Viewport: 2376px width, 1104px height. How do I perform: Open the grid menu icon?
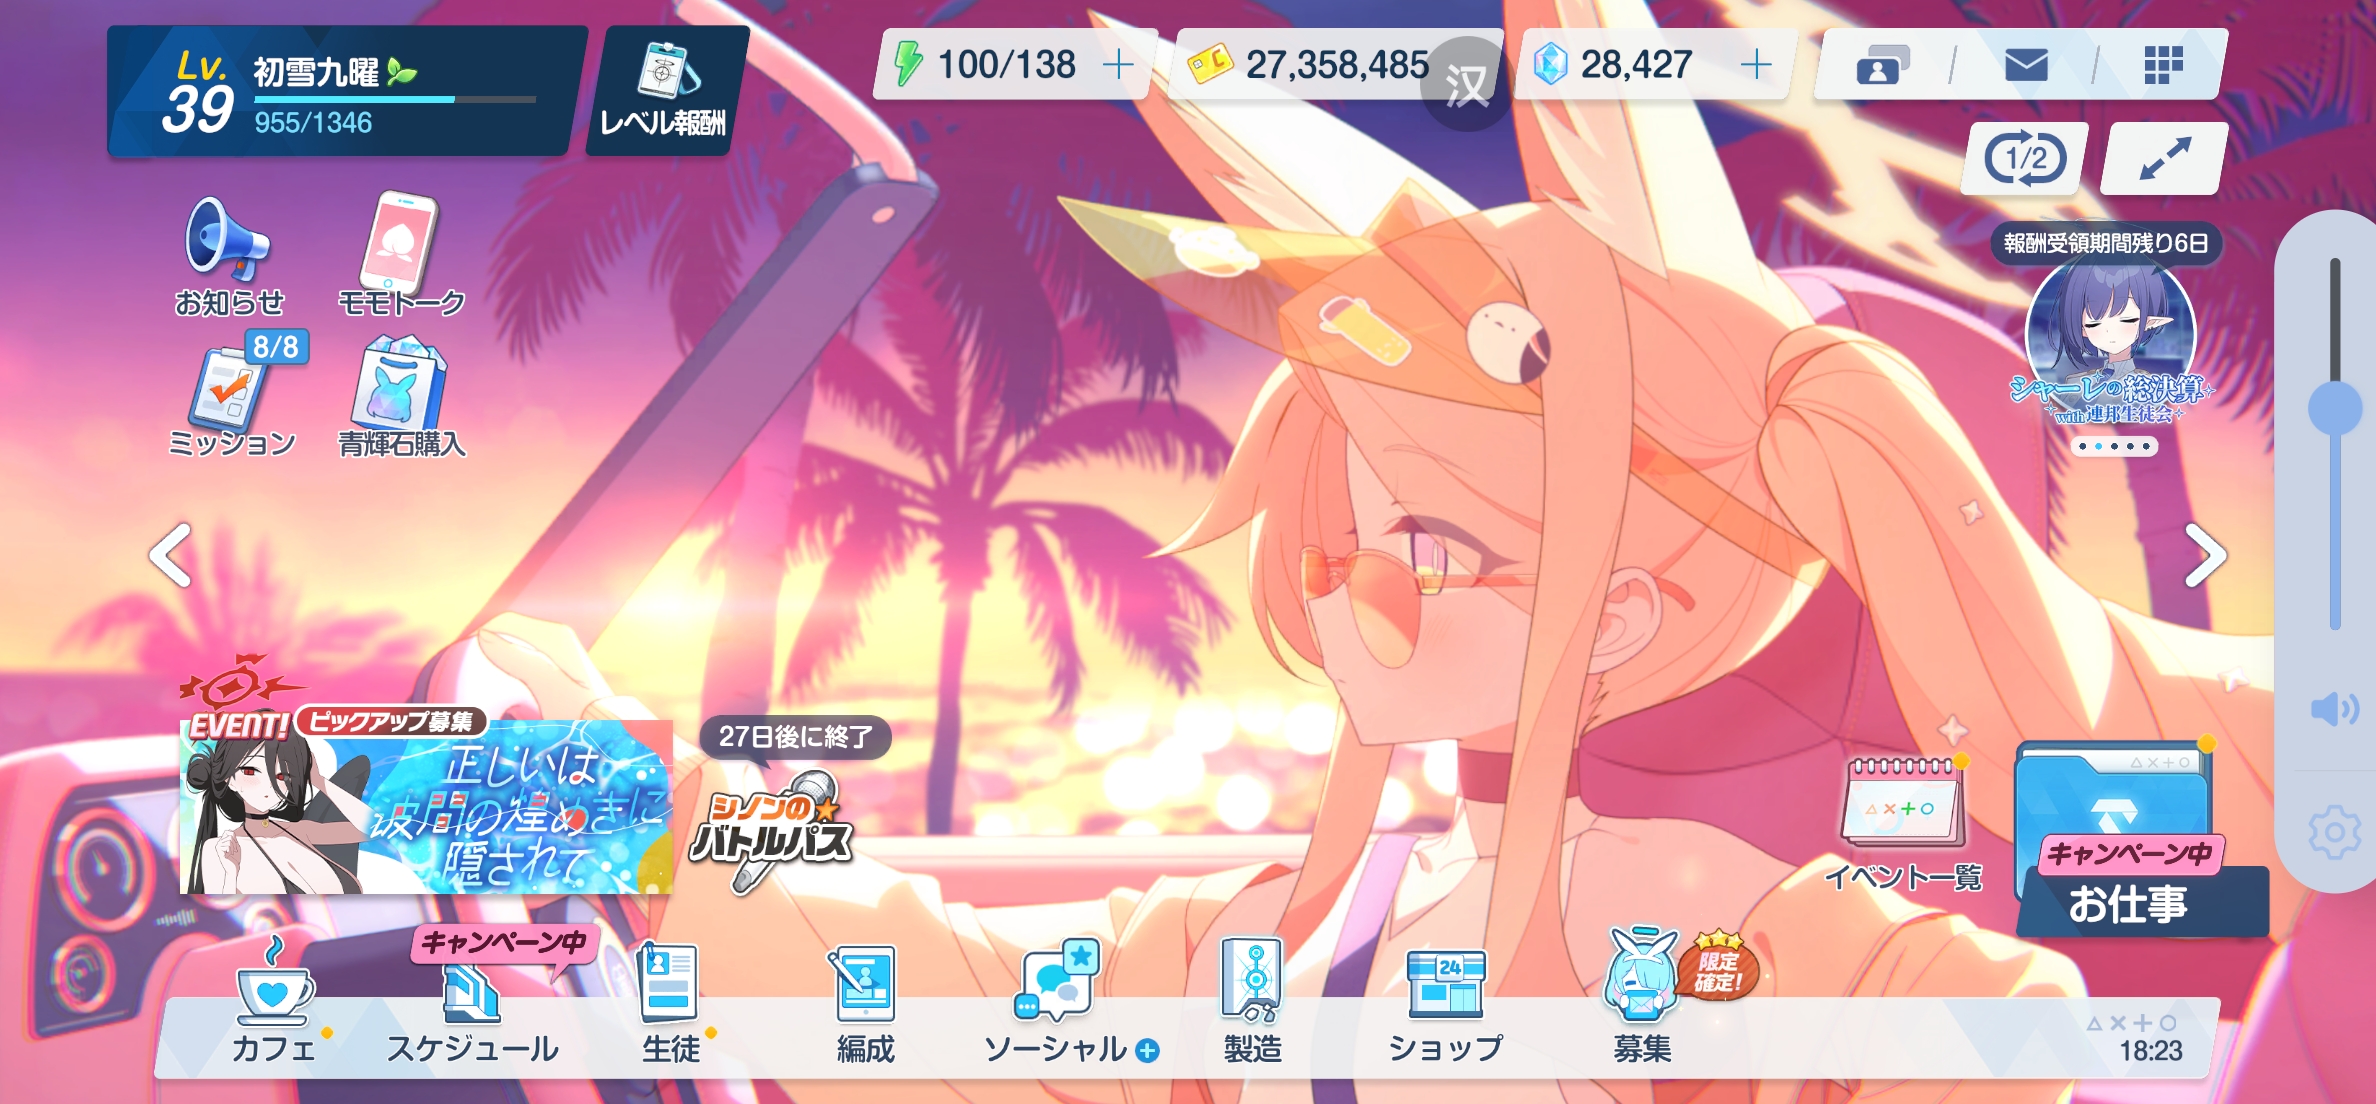point(2163,66)
